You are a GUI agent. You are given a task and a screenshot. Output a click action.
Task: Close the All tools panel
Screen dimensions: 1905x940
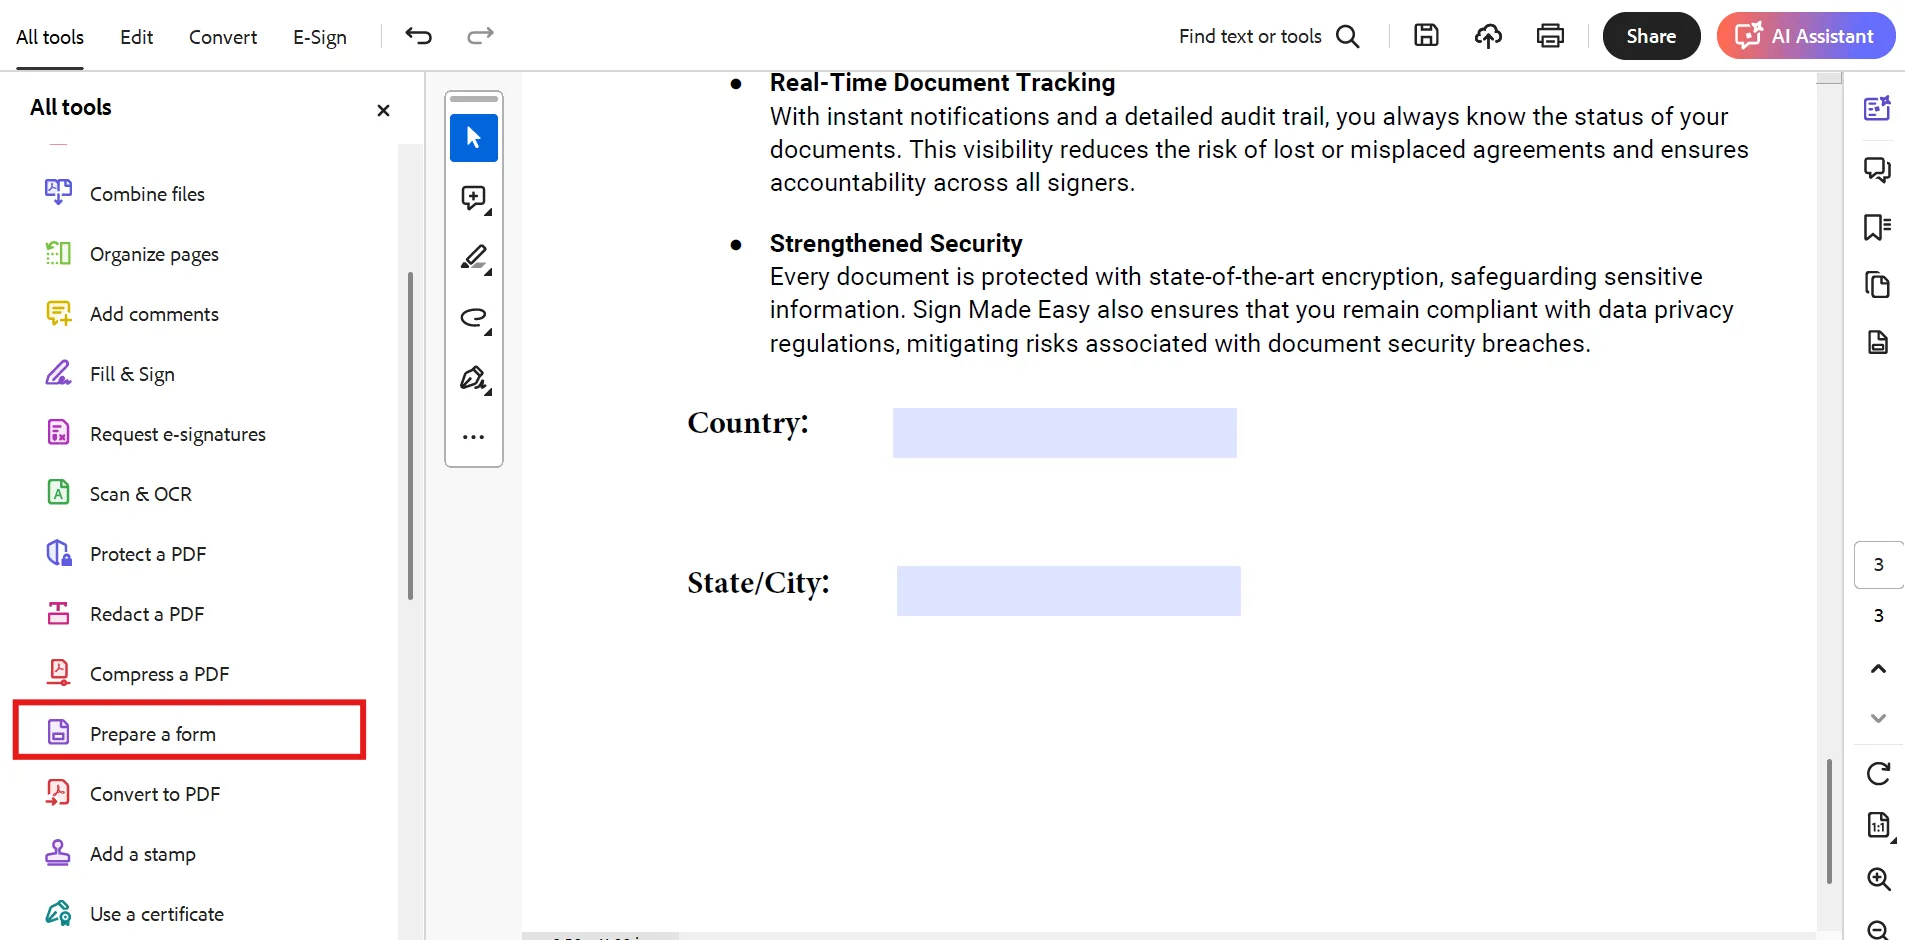(x=383, y=110)
